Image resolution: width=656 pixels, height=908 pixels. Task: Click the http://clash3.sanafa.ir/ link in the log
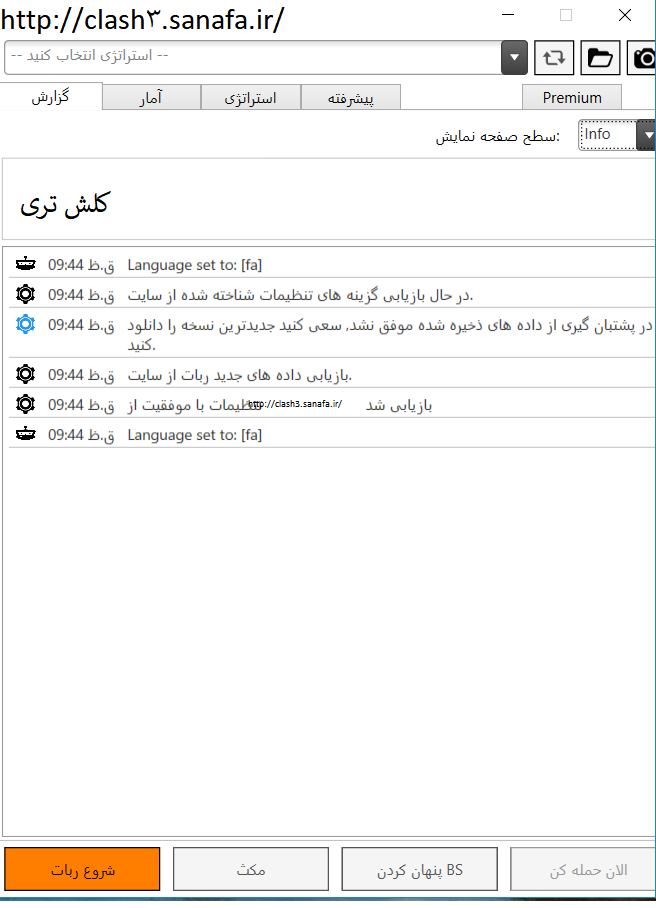point(295,404)
